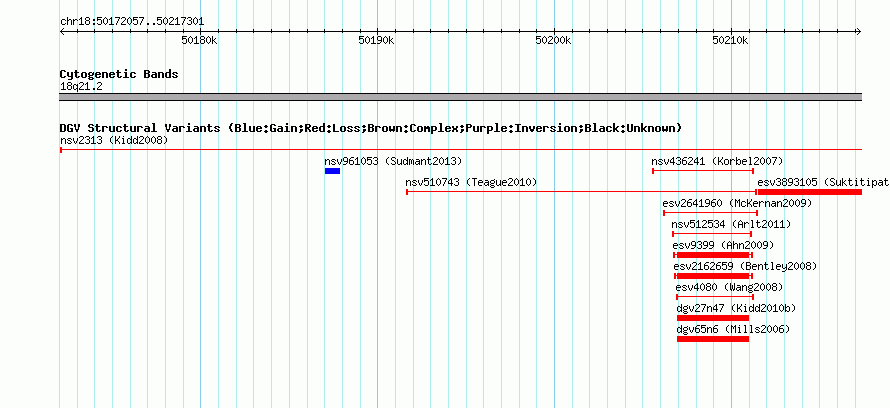Select the nsv436241 red loss line

click(x=703, y=171)
